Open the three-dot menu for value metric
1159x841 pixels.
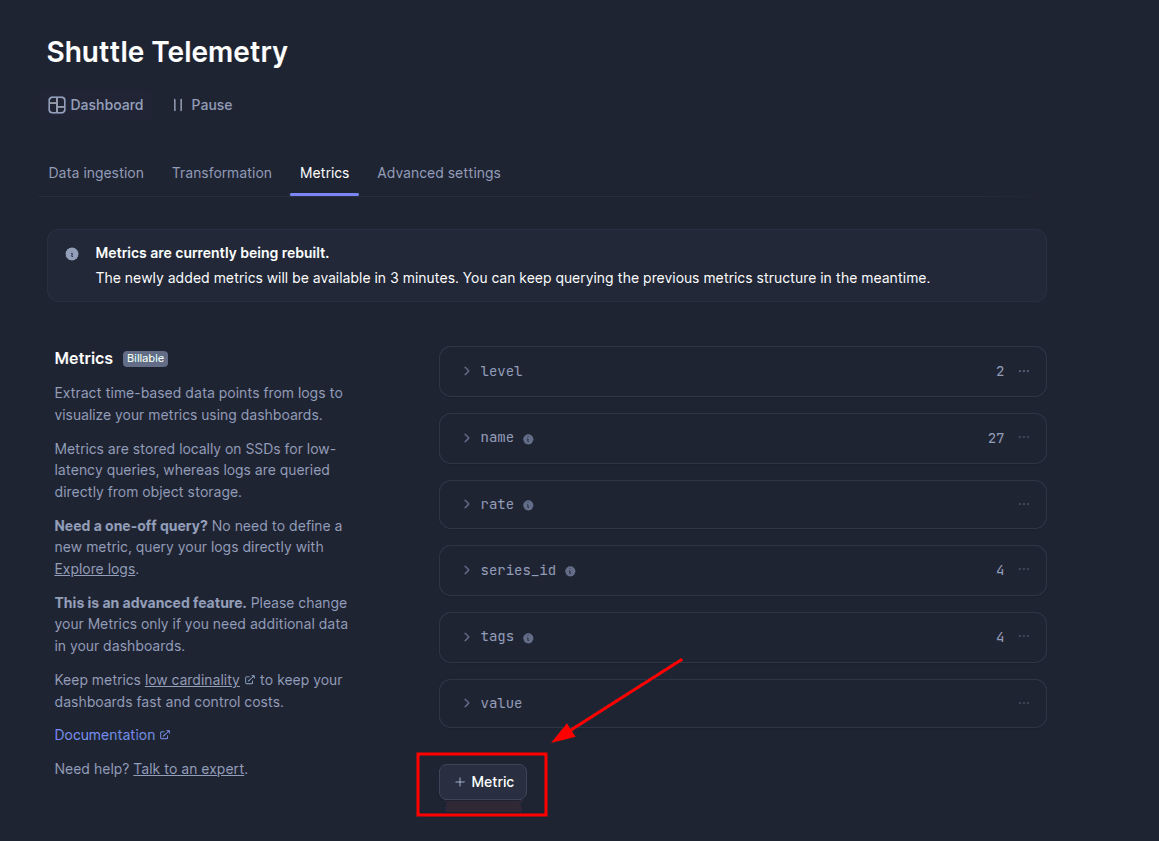point(1023,703)
